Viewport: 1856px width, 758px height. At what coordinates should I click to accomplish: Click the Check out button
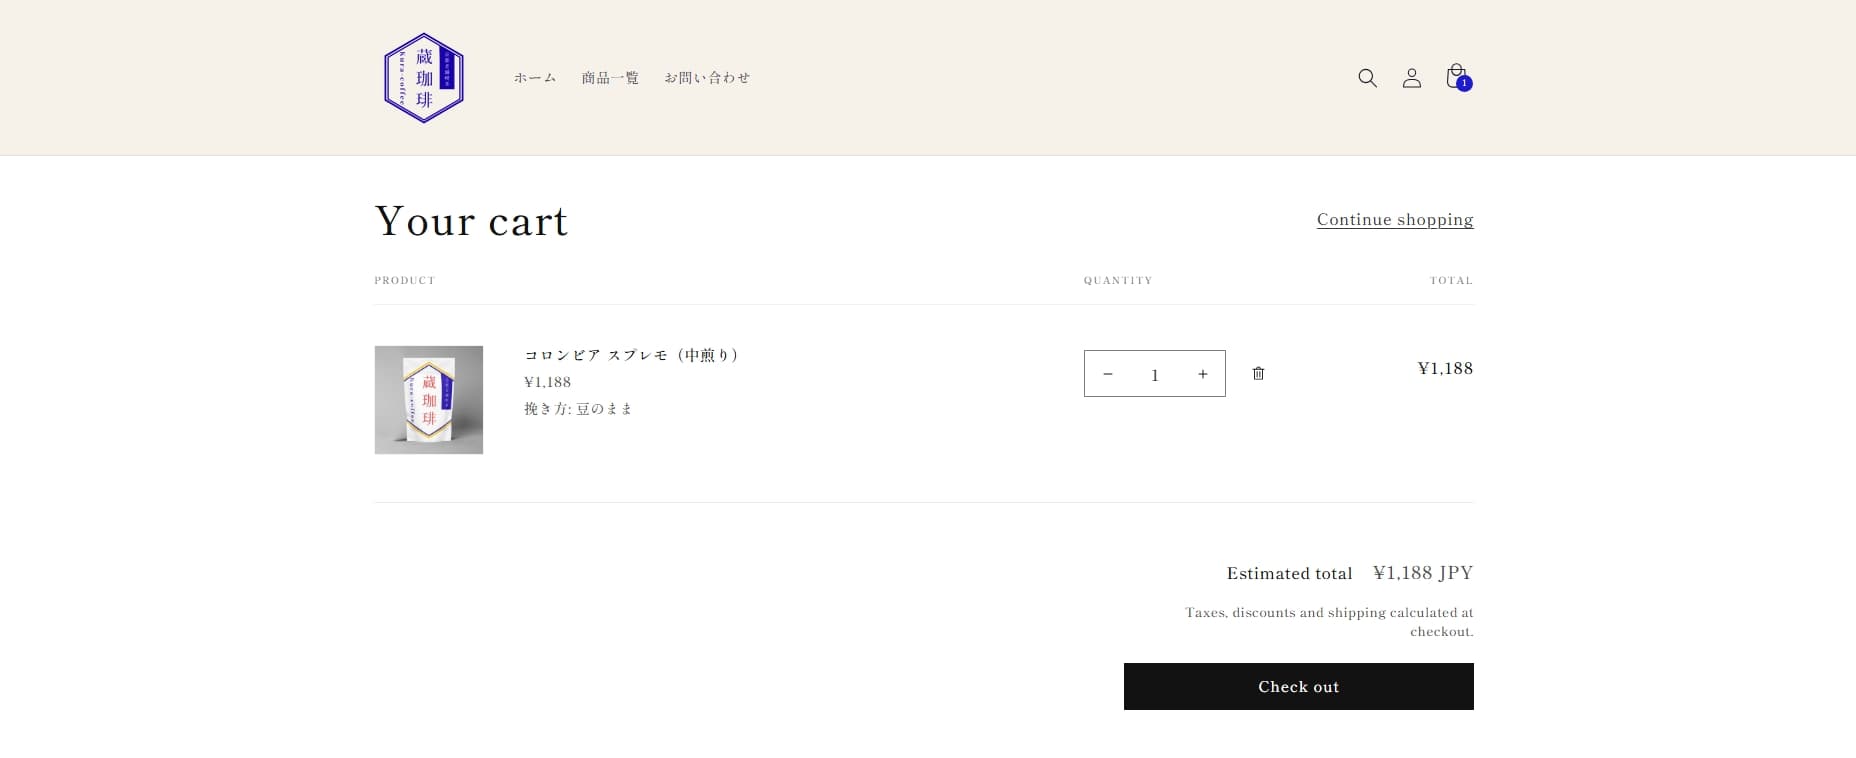click(x=1298, y=687)
